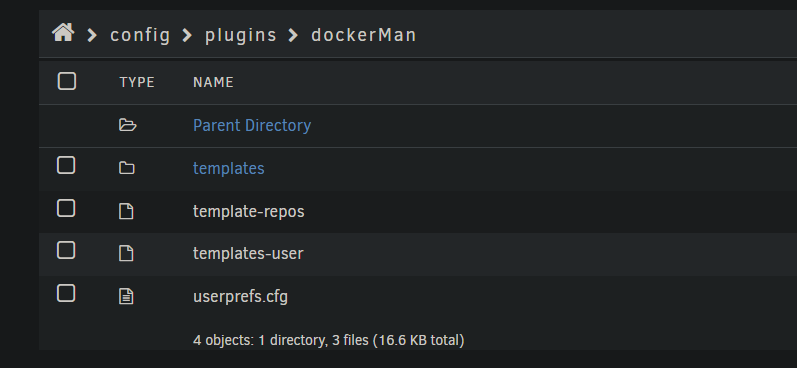The height and width of the screenshot is (368, 797).
Task: Click the file icon for template-repos
Action: (x=126, y=211)
